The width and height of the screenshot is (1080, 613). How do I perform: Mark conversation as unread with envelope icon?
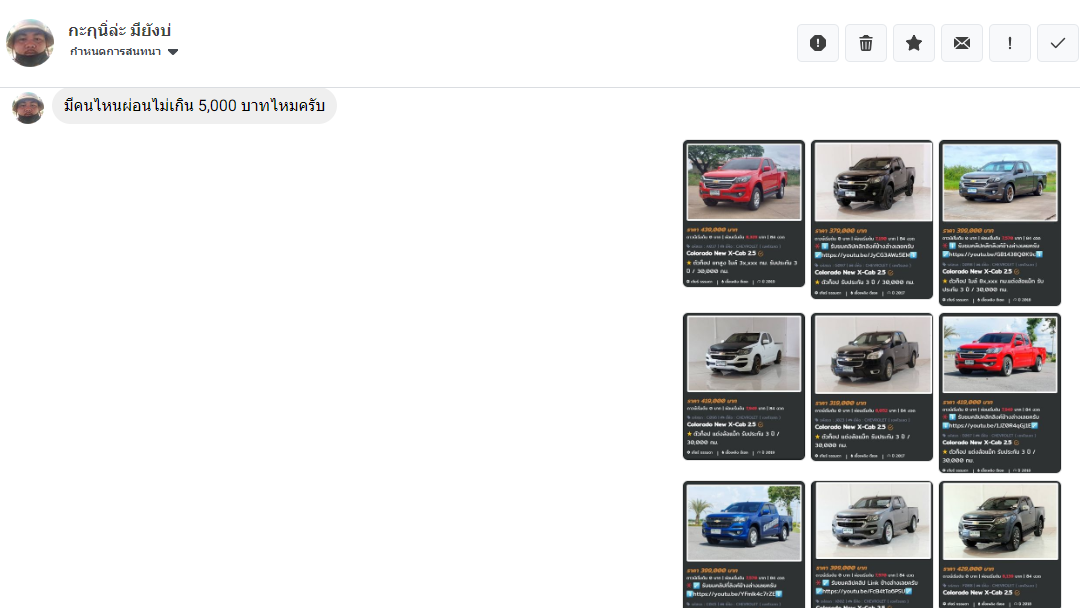pos(962,43)
